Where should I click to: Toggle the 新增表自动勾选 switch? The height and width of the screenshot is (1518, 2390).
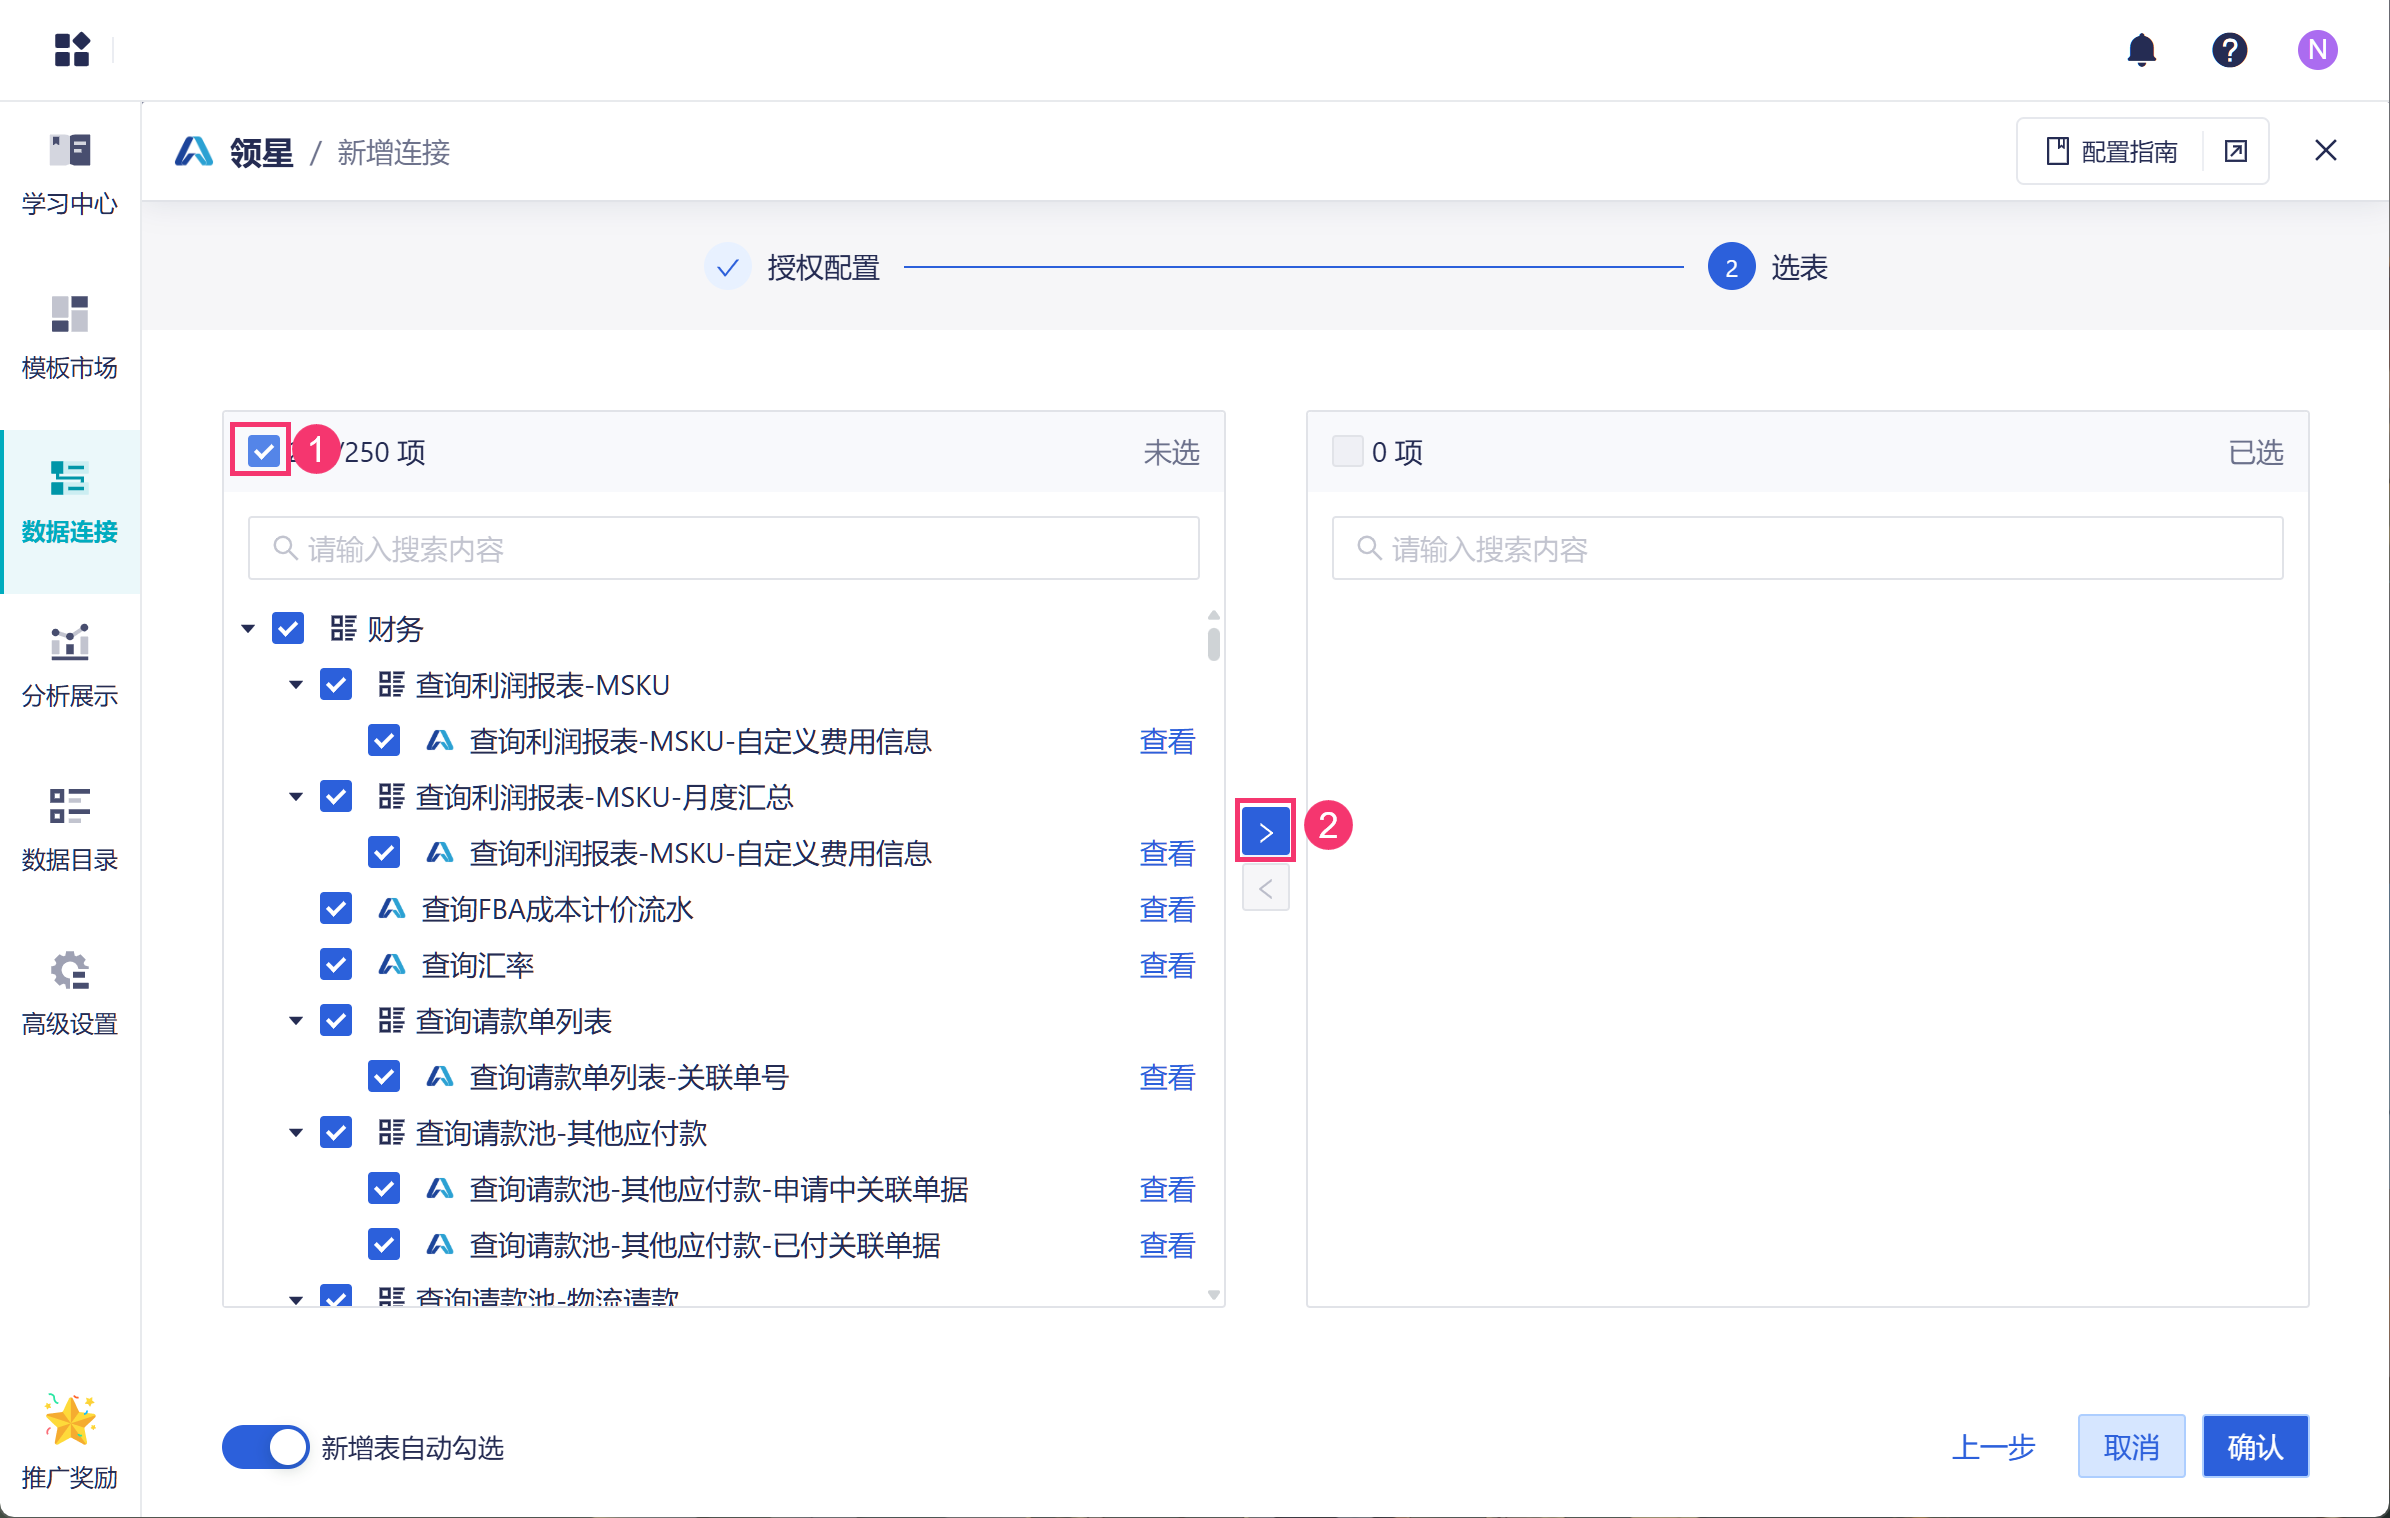pos(265,1447)
